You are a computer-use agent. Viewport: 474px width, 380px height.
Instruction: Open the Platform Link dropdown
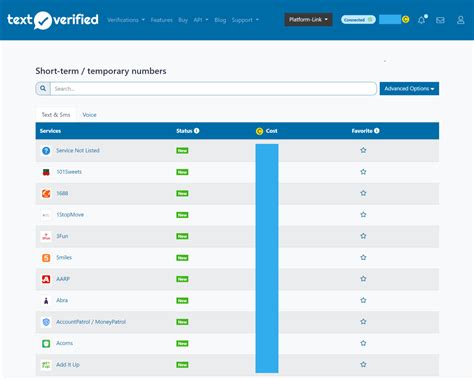coord(308,20)
